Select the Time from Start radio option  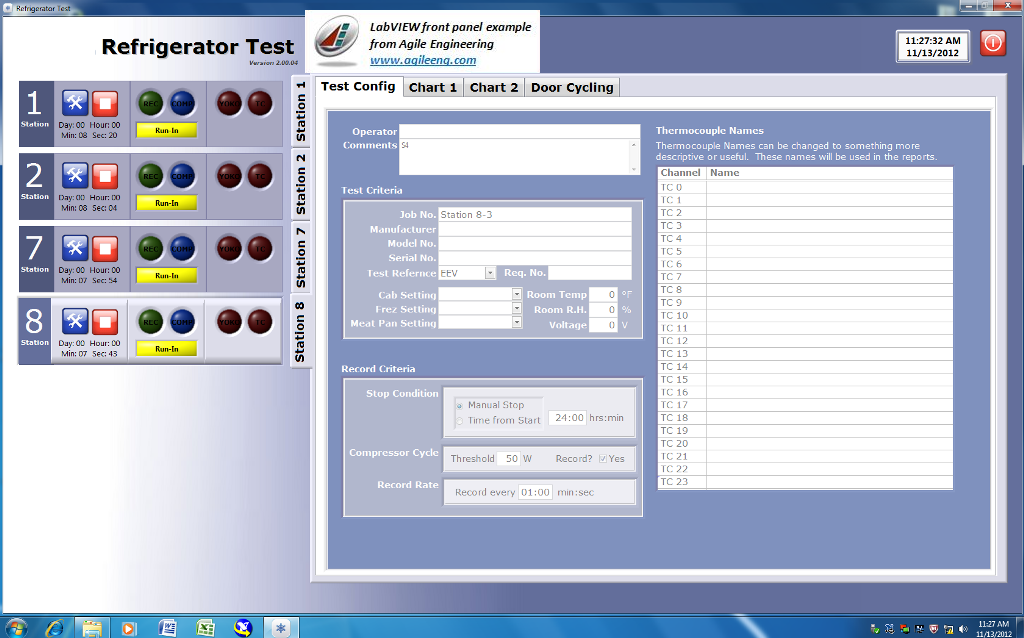click(460, 420)
